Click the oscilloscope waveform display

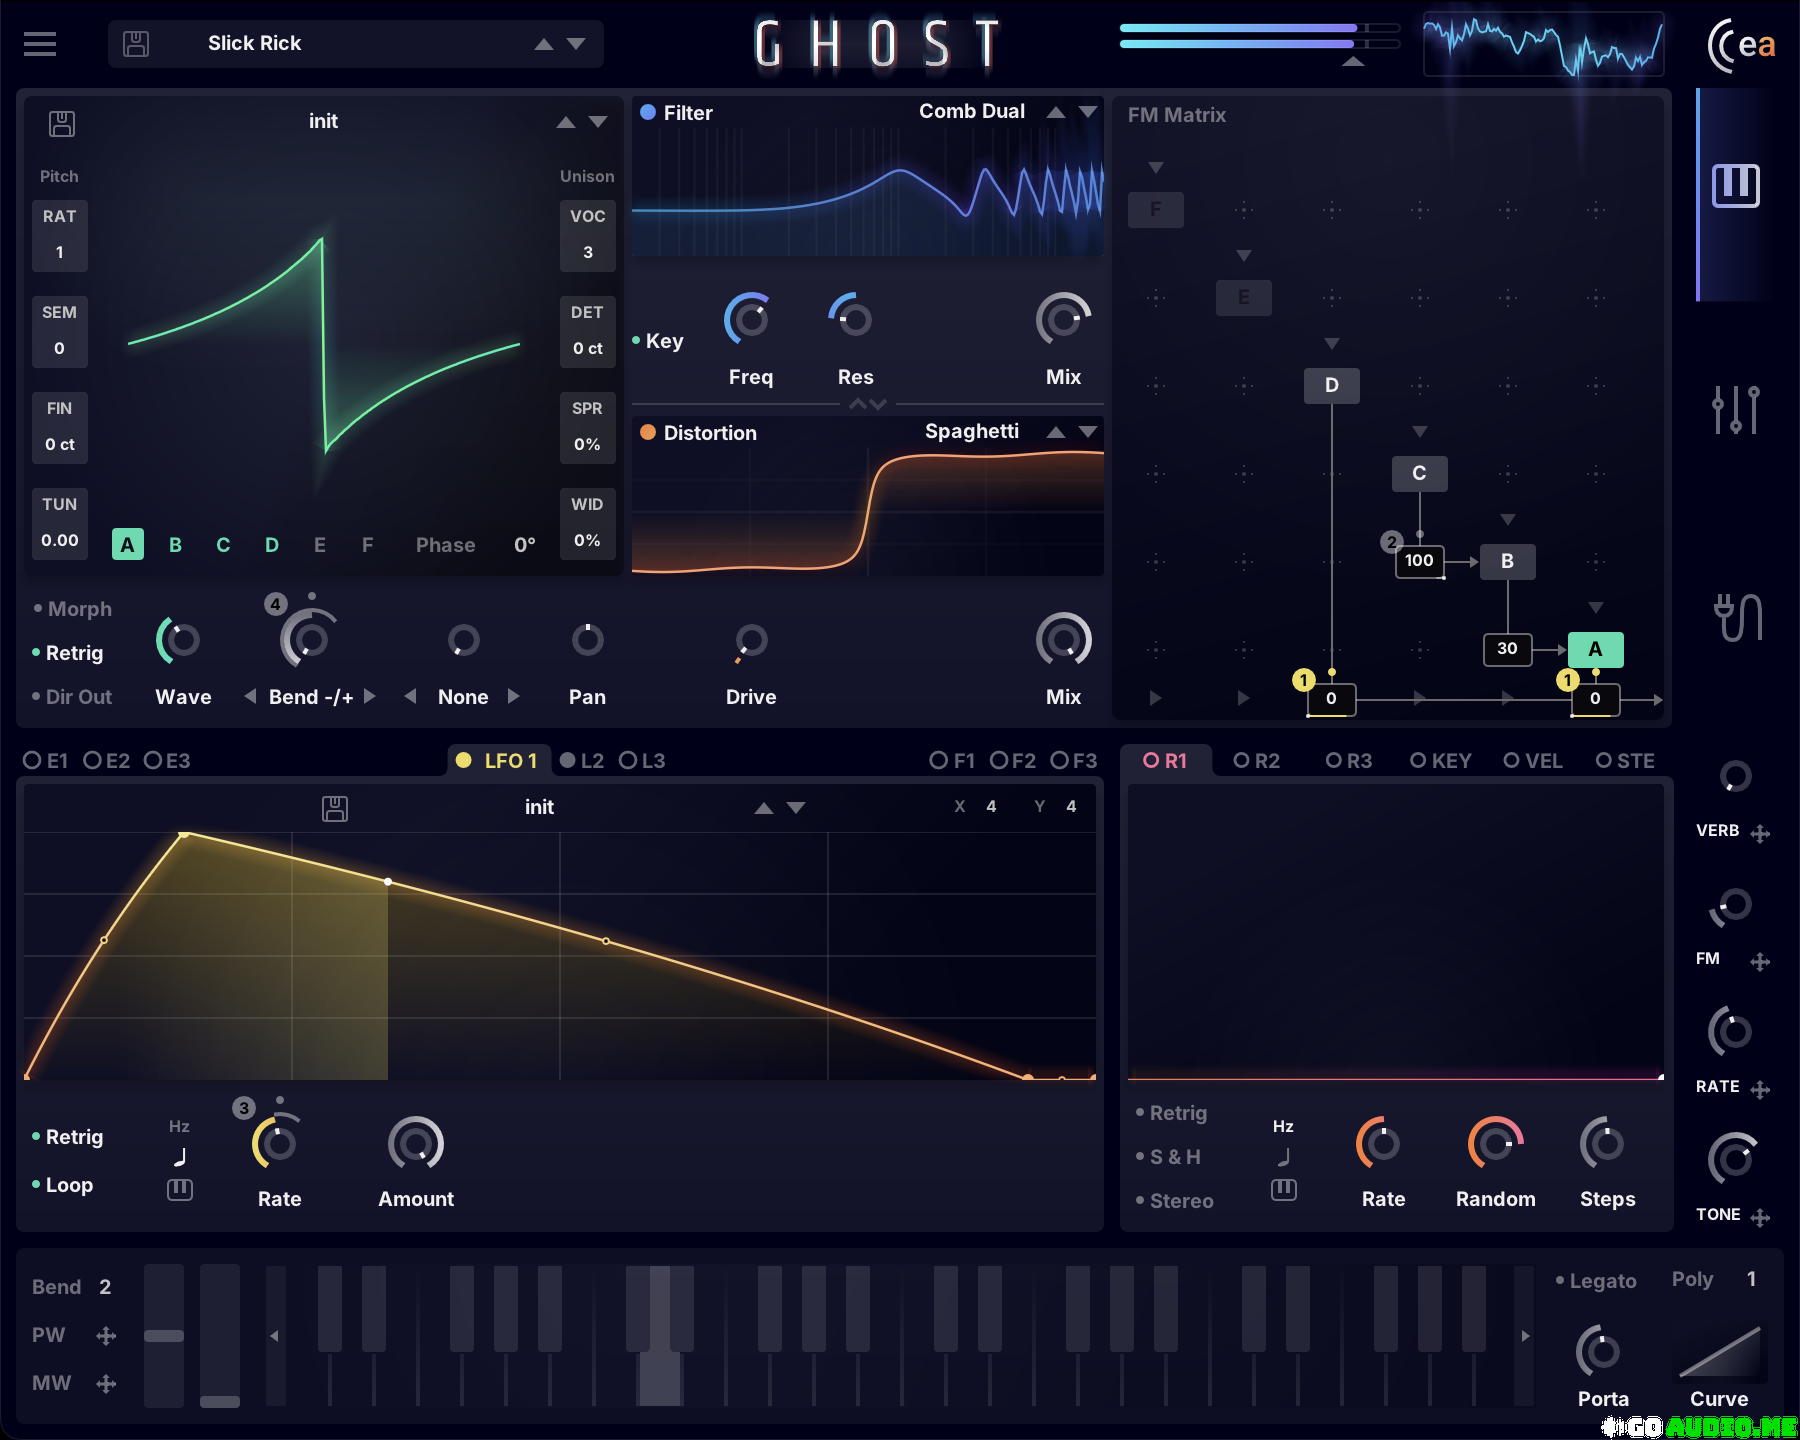(1543, 45)
